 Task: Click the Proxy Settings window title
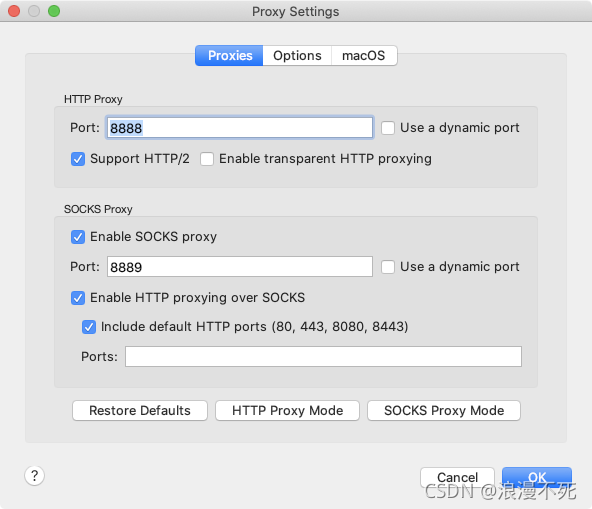point(296,12)
